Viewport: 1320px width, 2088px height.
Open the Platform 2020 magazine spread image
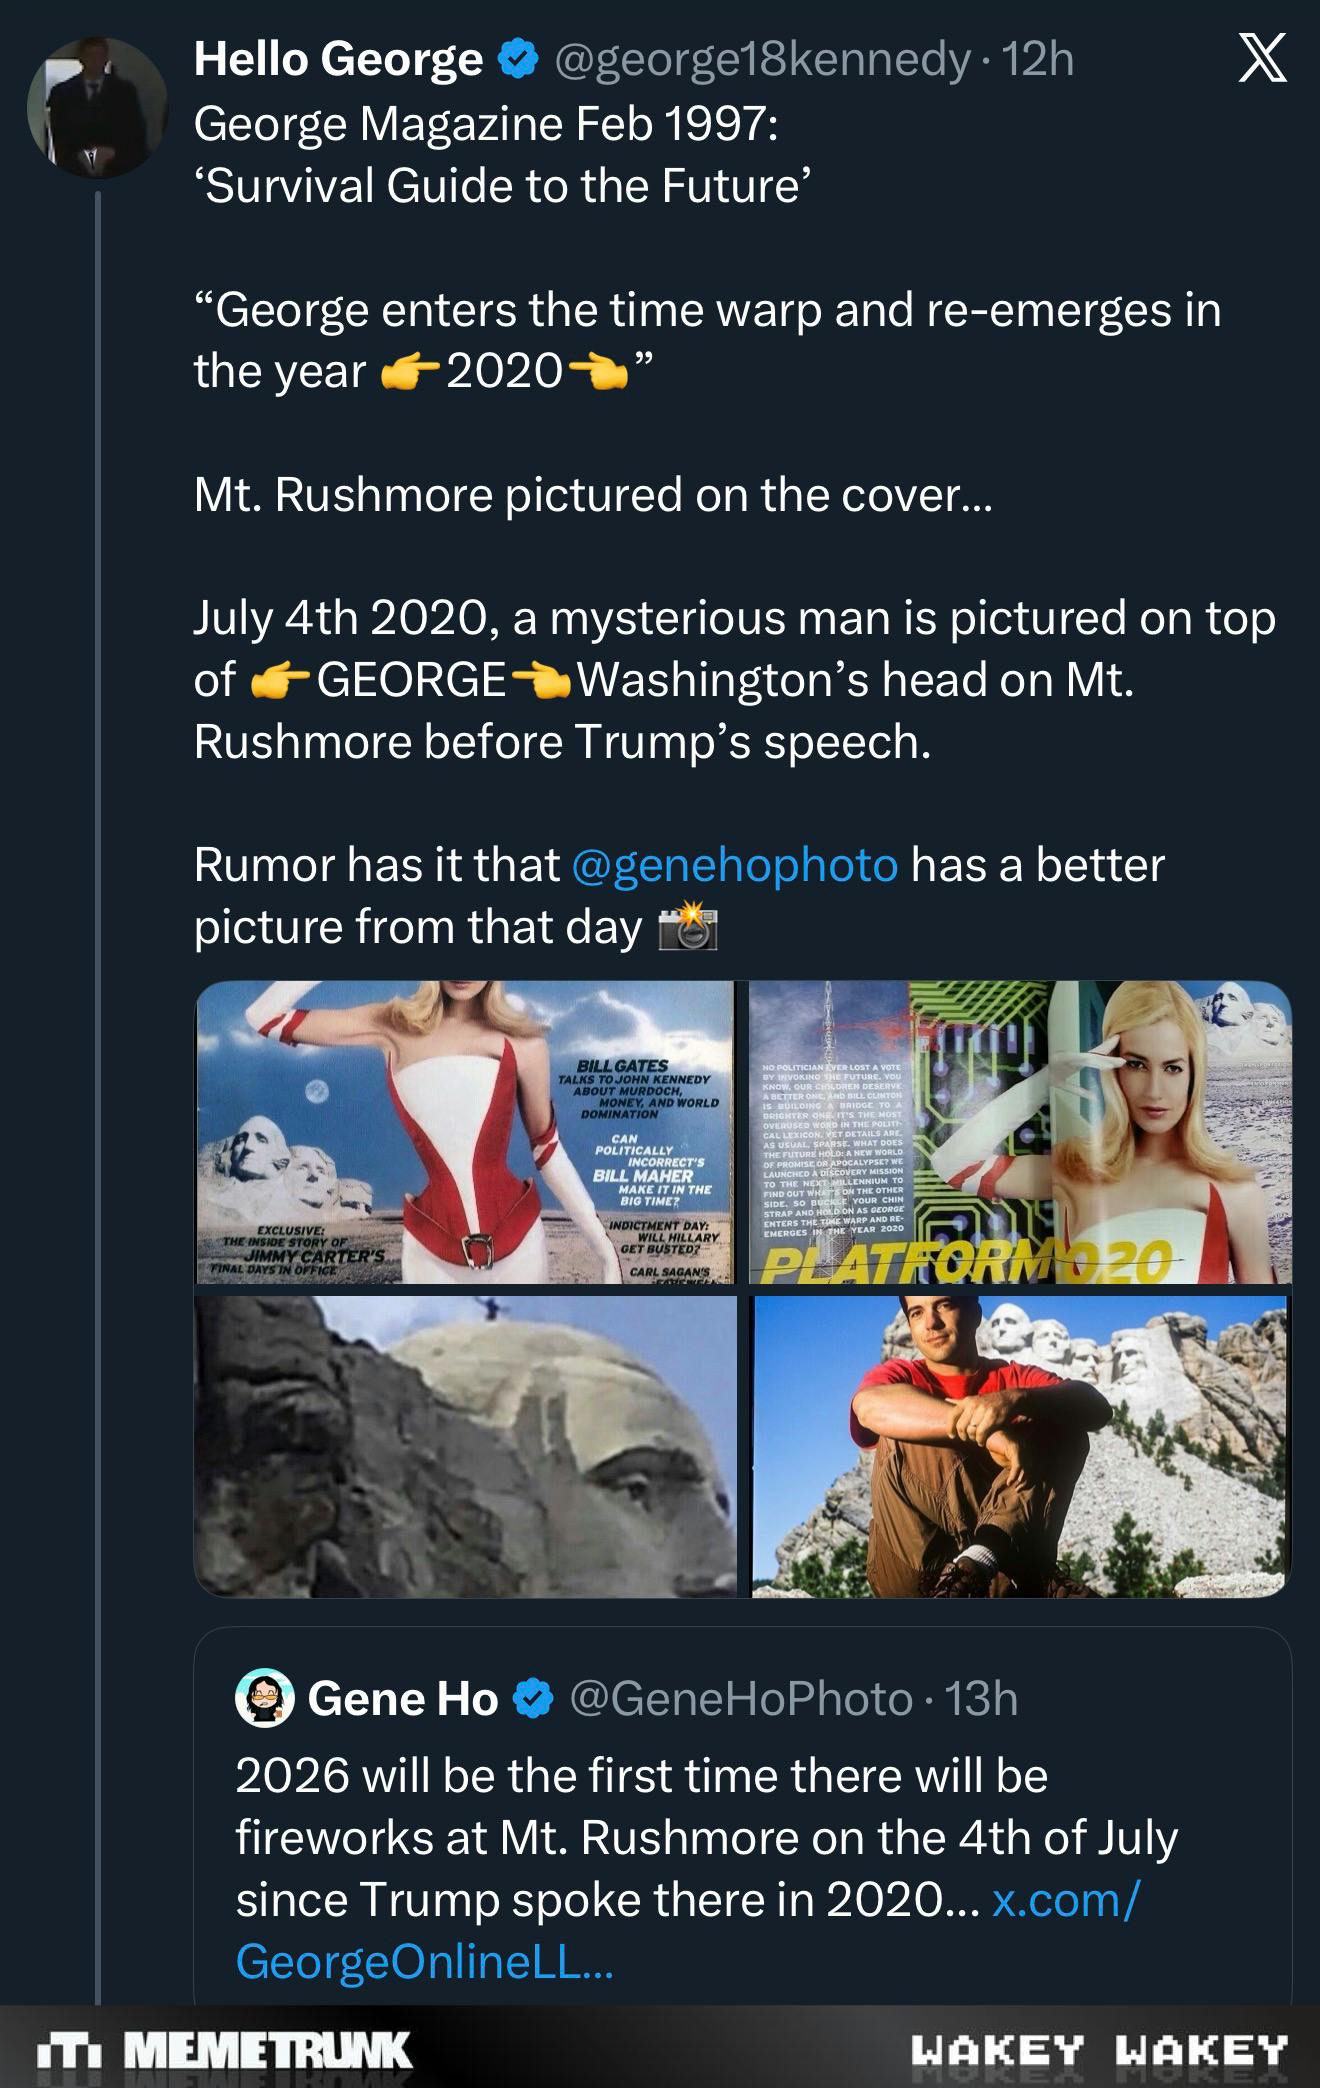tap(1020, 1132)
